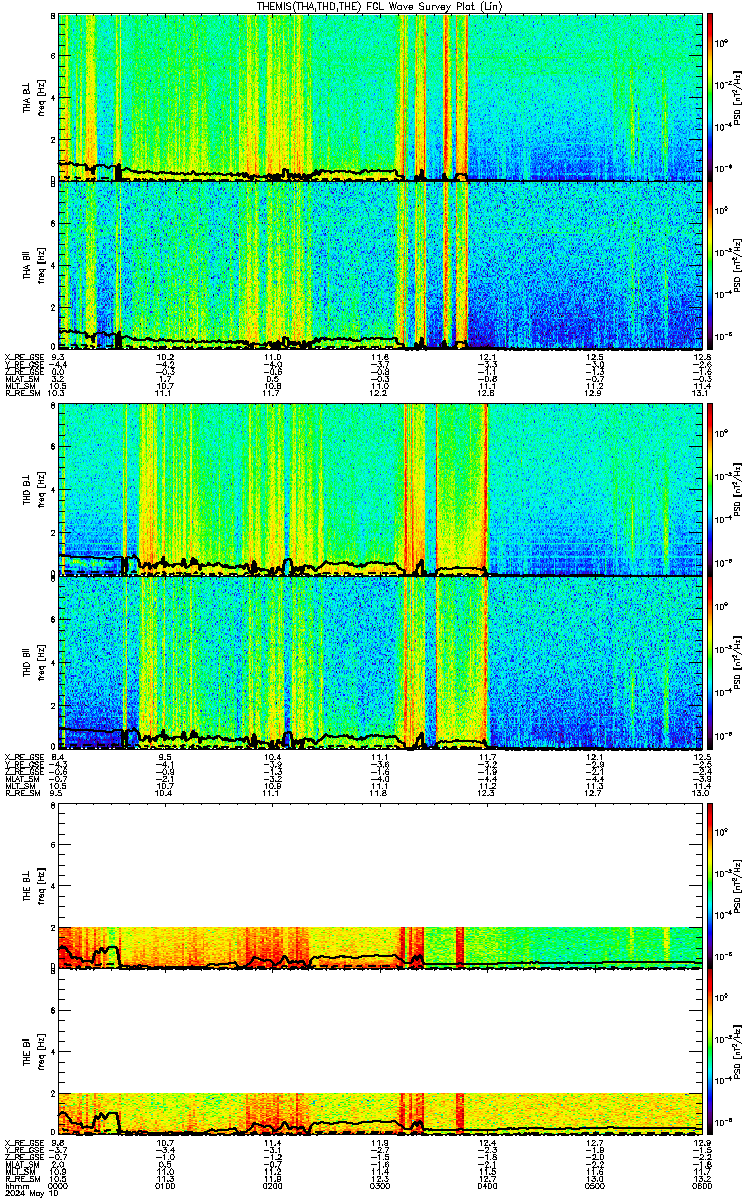Click the THA B-perpendicular spectrogram panel
This screenshot has height=1200, width=750.
381,97
